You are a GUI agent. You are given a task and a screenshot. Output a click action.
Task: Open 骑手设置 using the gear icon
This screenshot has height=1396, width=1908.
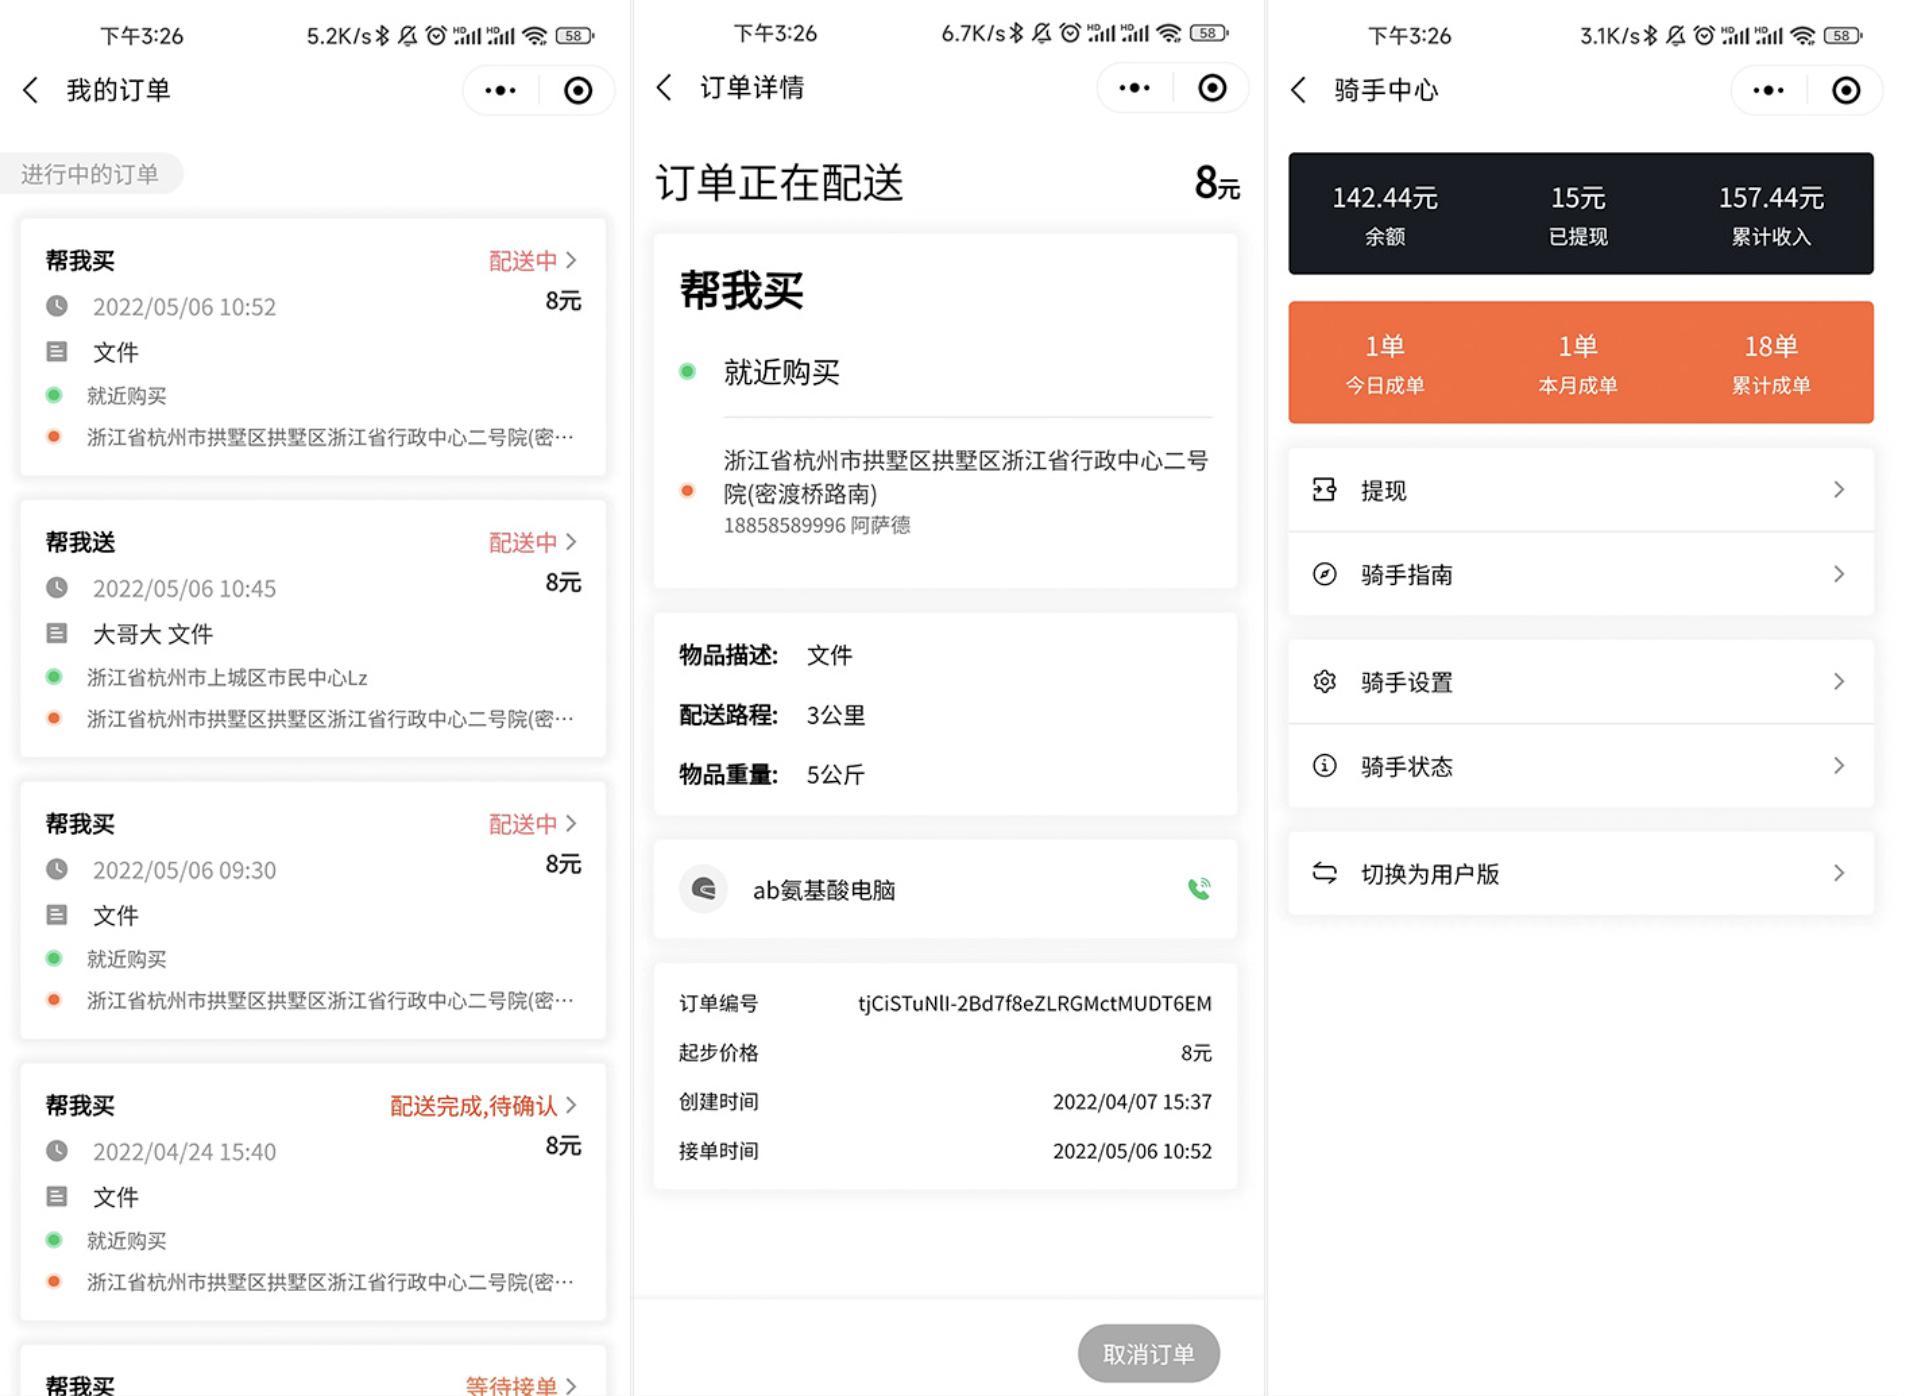point(1324,681)
